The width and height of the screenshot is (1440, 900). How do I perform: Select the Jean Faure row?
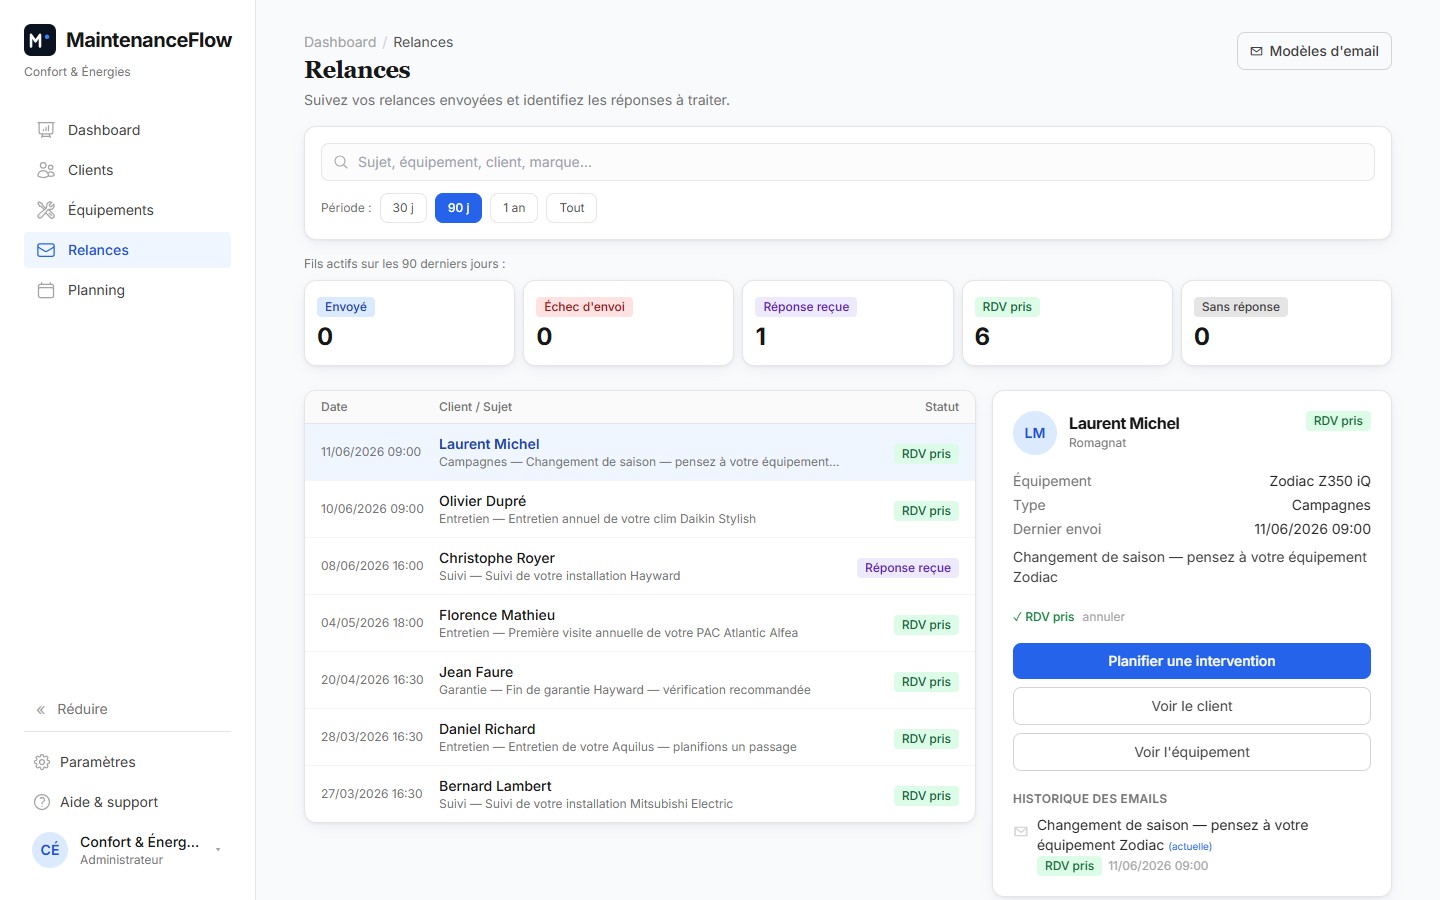640,680
